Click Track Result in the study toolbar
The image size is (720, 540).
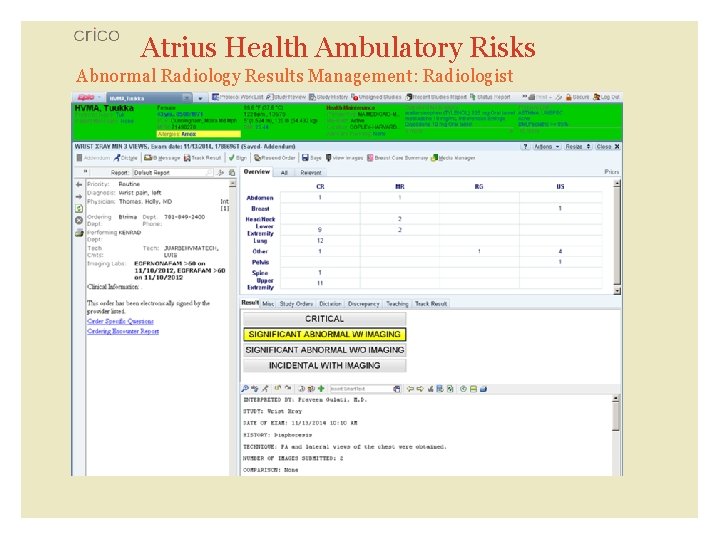202,158
